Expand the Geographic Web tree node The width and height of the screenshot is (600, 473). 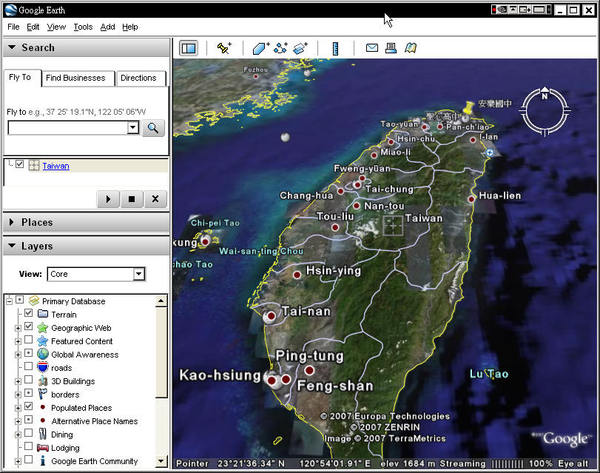click(18, 328)
